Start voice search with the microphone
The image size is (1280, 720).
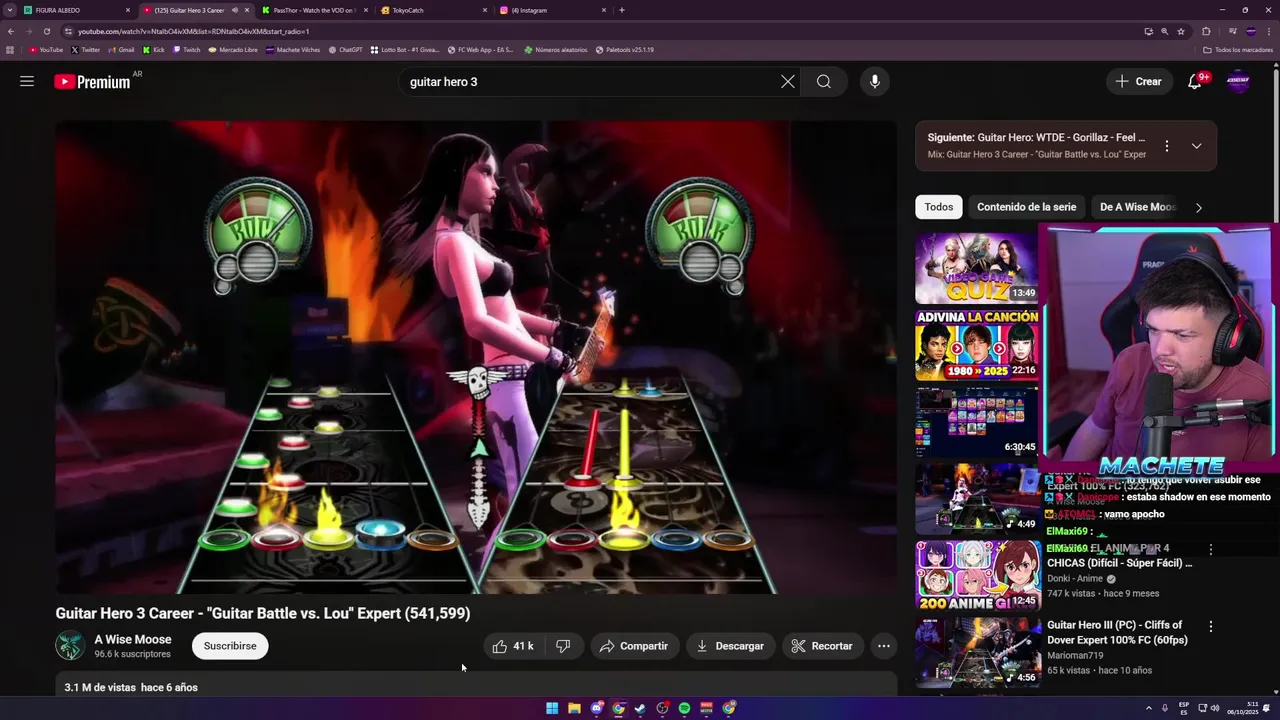pyautogui.click(x=875, y=82)
